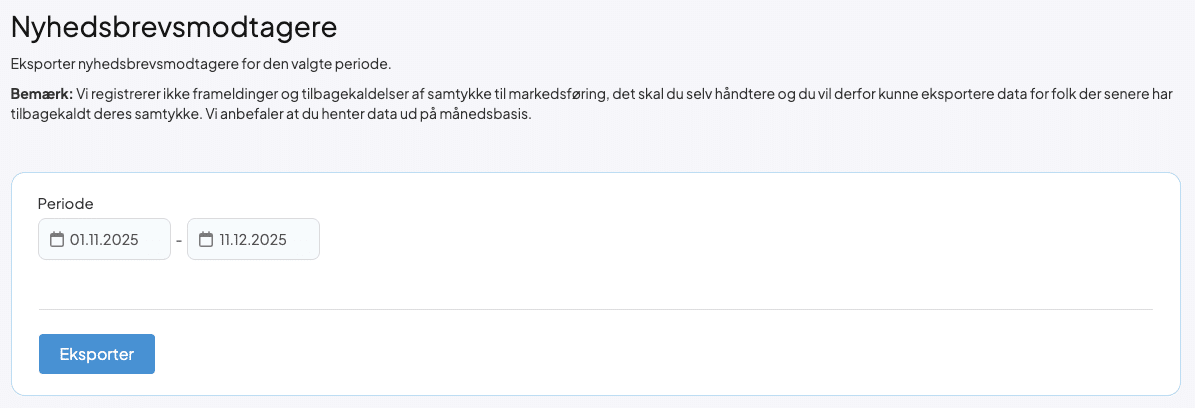Click the Periode field label
1195x408 pixels.
pos(66,203)
